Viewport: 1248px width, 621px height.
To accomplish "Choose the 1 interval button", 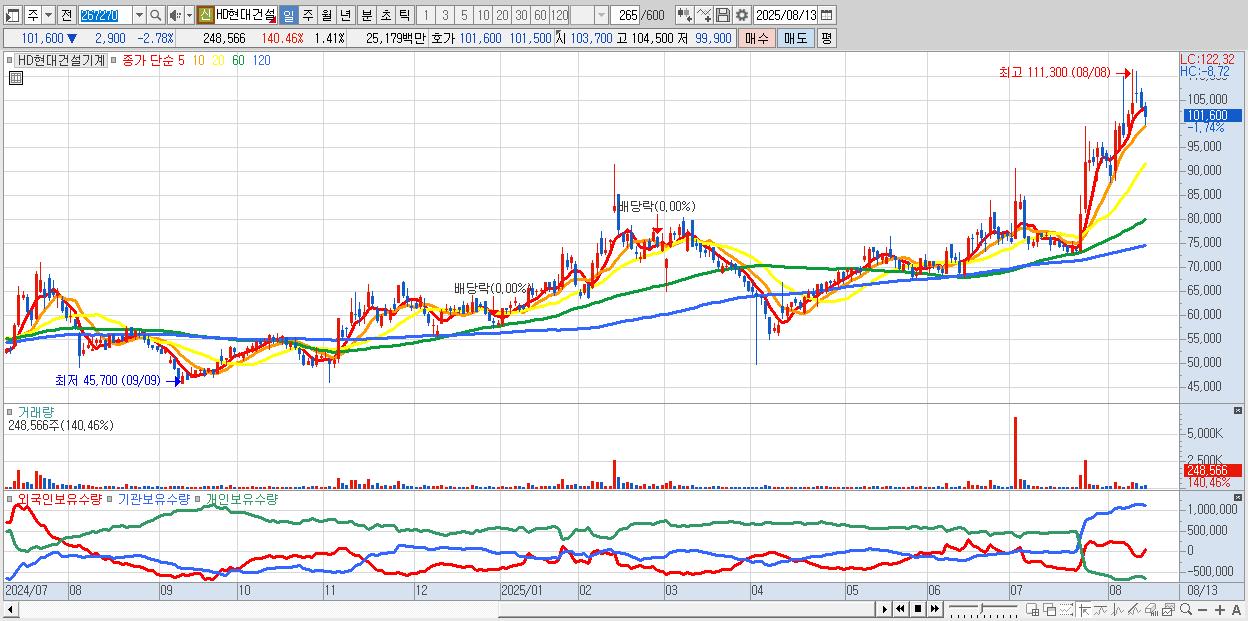I will (426, 15).
